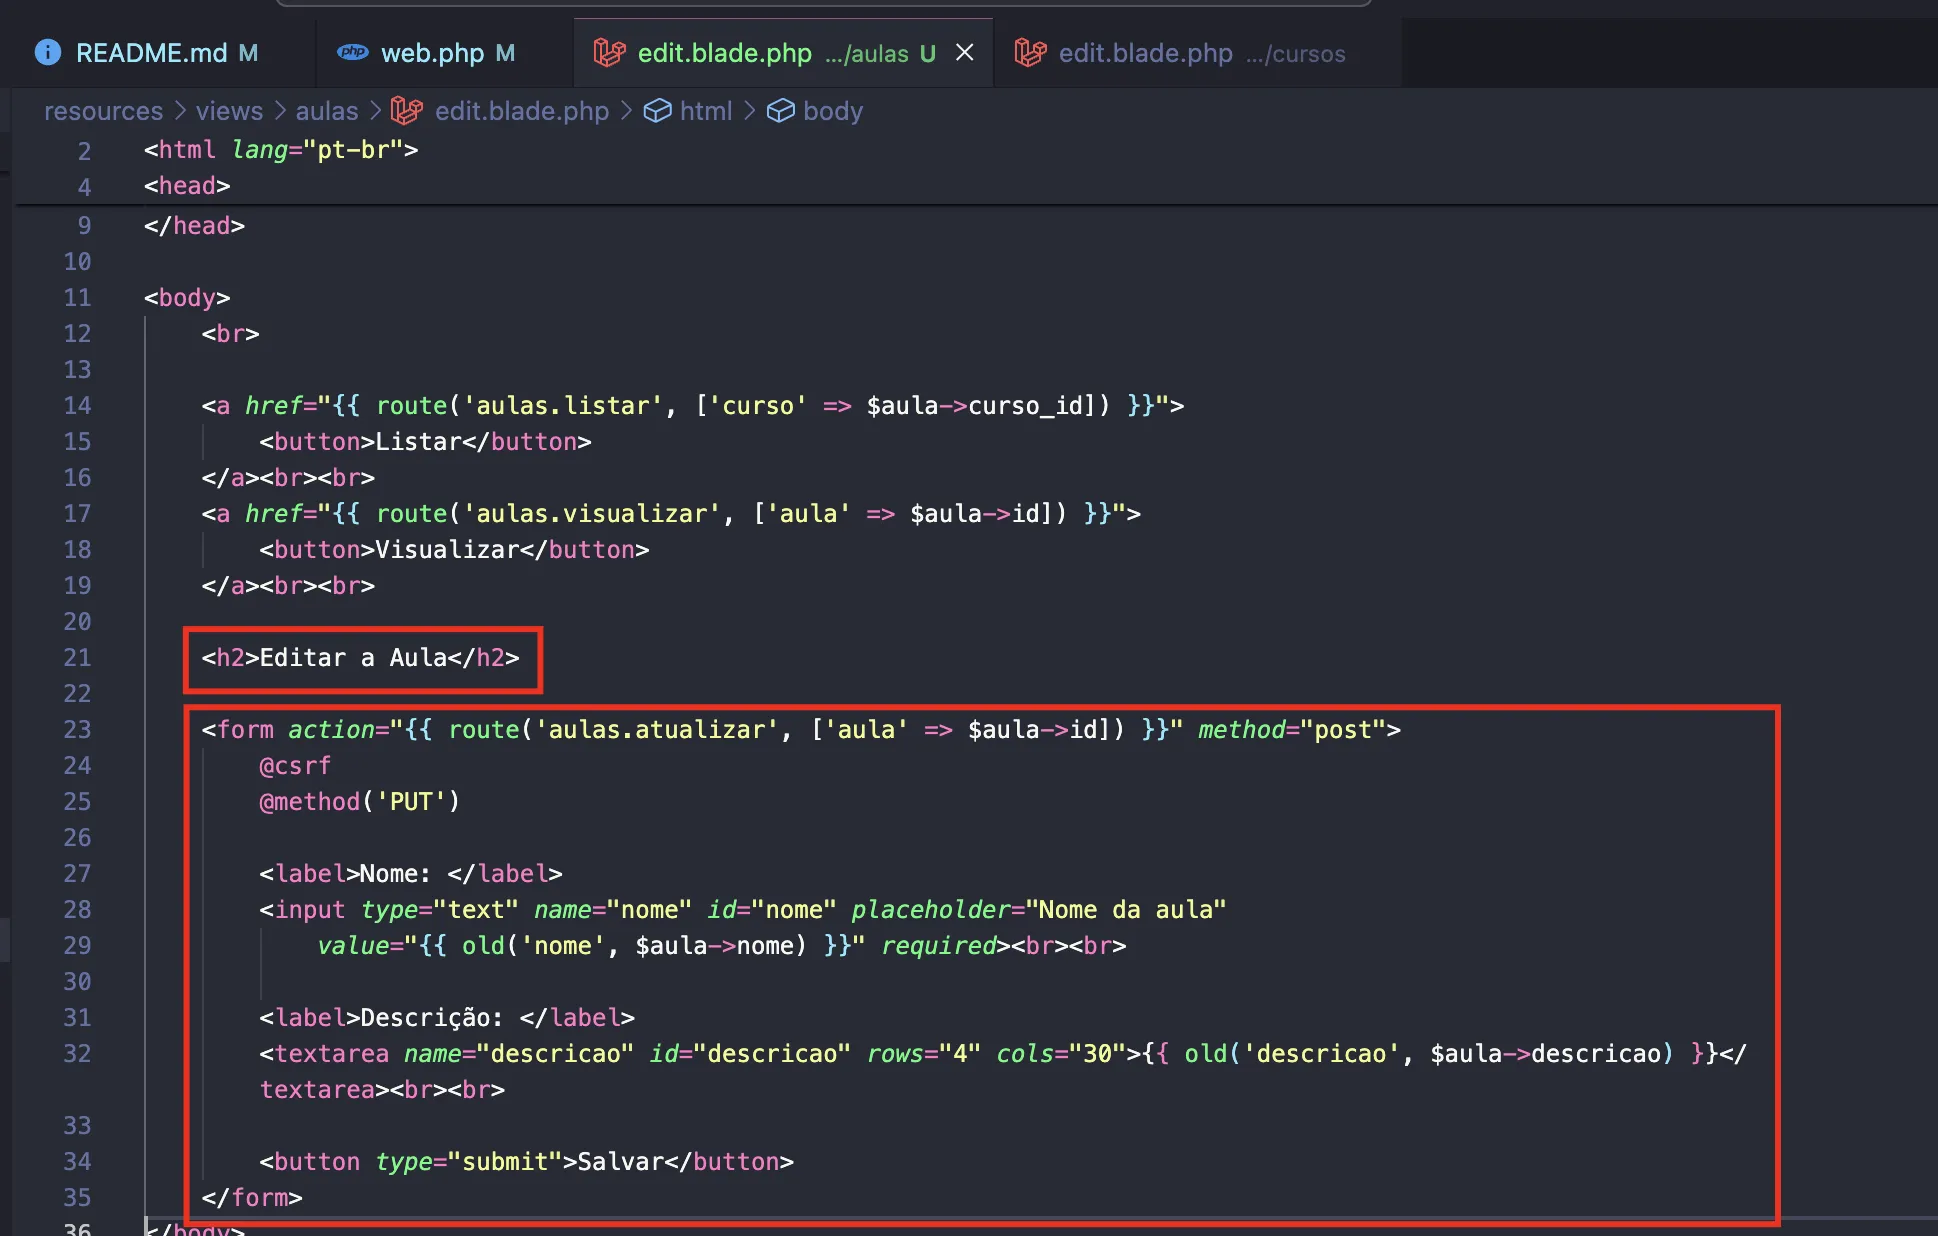Click the README.md info icon
The height and width of the screenshot is (1236, 1938).
(x=47, y=52)
